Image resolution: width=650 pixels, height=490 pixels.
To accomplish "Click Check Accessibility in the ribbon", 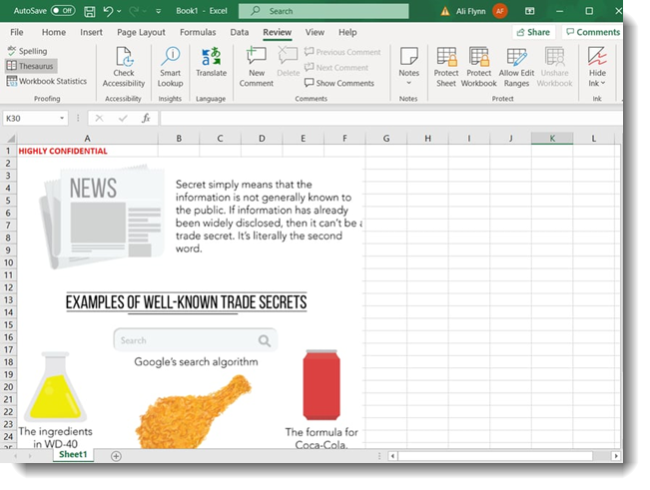I will point(123,65).
